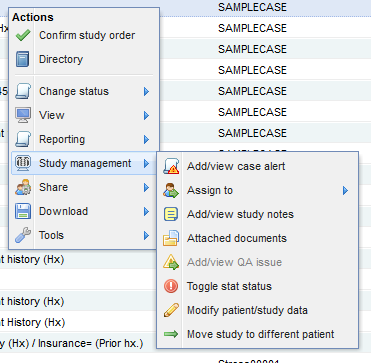The width and height of the screenshot is (371, 363).
Task: Select the Assign to user icon
Action: pyautogui.click(x=171, y=190)
